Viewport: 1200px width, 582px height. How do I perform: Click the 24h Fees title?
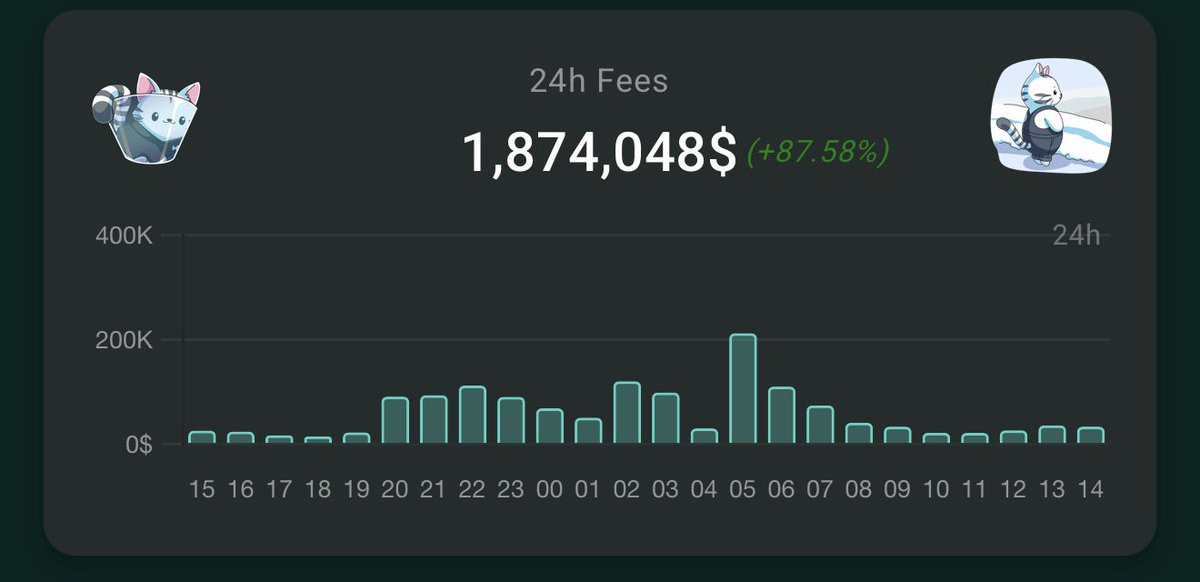click(x=599, y=81)
